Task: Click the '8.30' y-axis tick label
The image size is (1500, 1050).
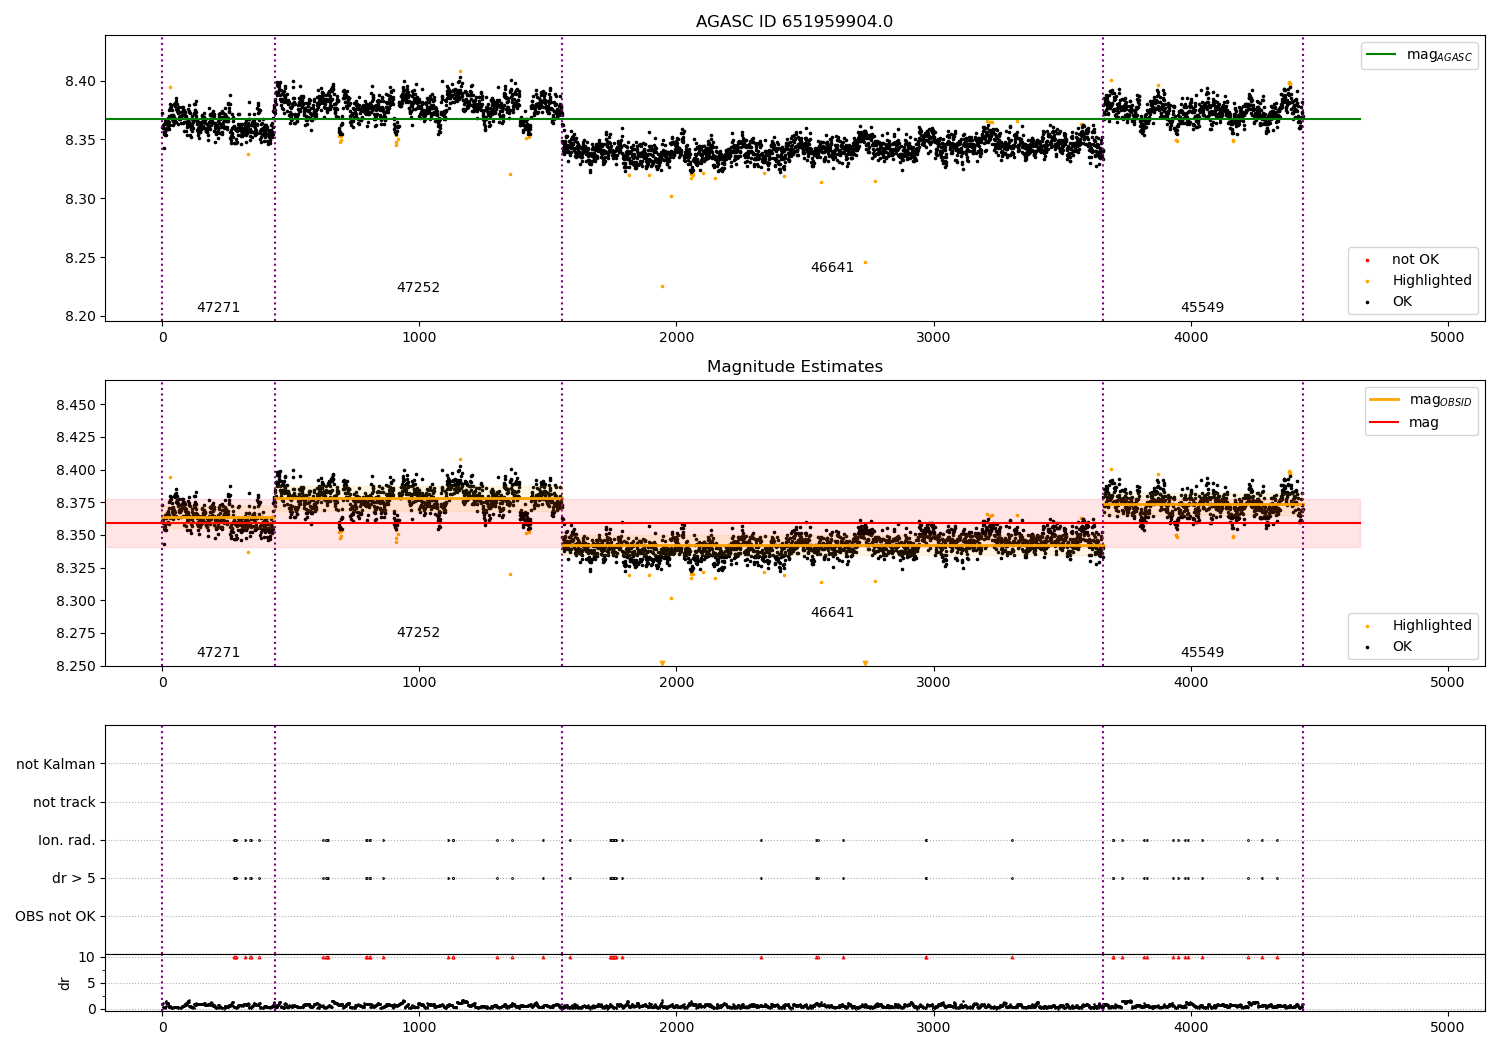Action: pos(81,200)
